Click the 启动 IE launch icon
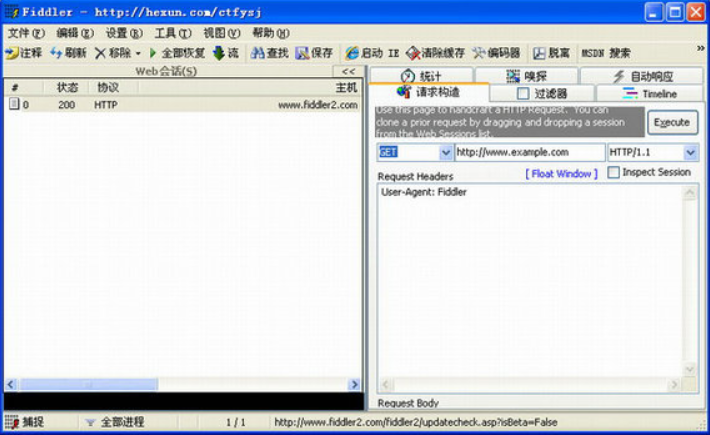Image resolution: width=710 pixels, height=435 pixels. click(351, 53)
